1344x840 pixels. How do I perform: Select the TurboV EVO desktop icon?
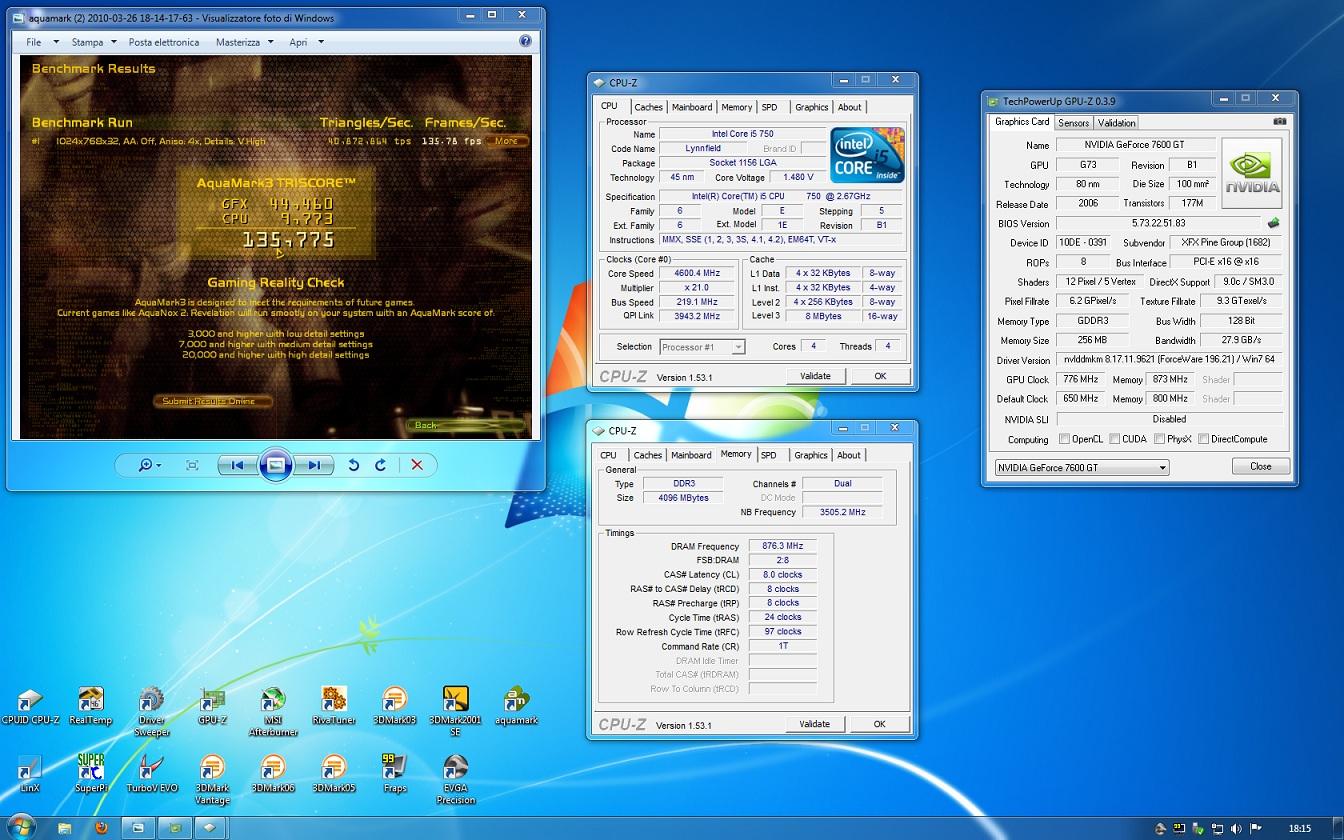(x=152, y=773)
